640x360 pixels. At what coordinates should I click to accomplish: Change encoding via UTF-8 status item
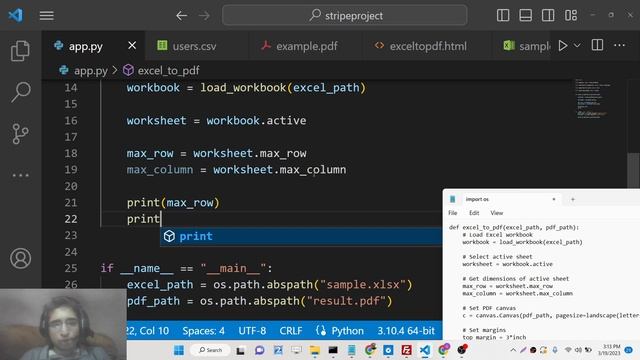pyautogui.click(x=252, y=331)
